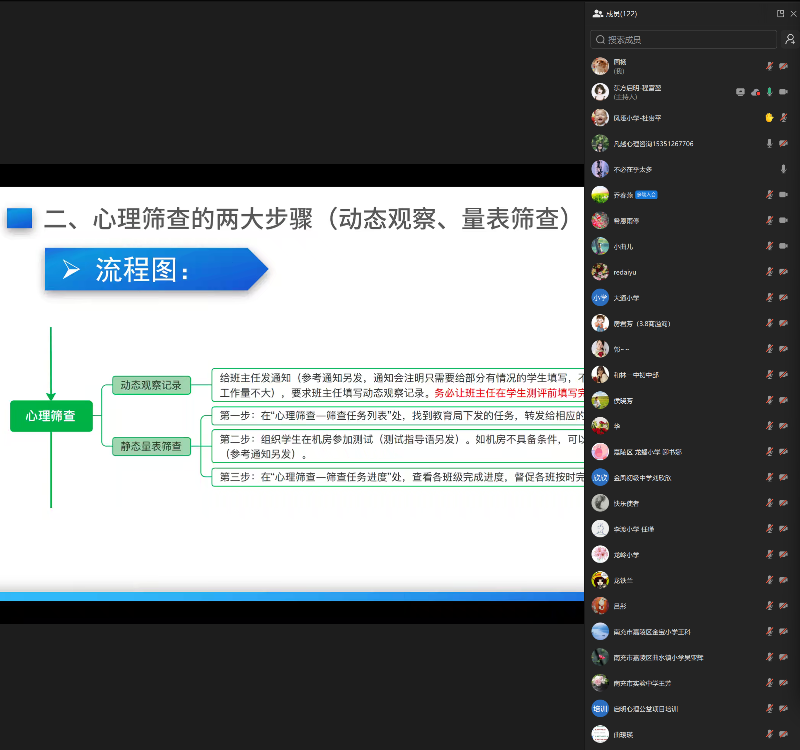800x750 pixels.
Task: Click the add participant icon beside the search bar
Action: coord(791,40)
